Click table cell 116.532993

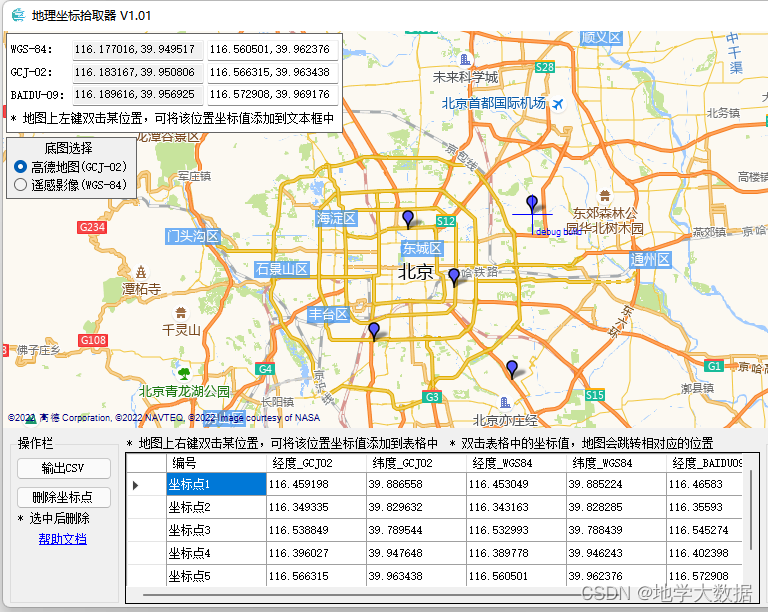coord(516,530)
